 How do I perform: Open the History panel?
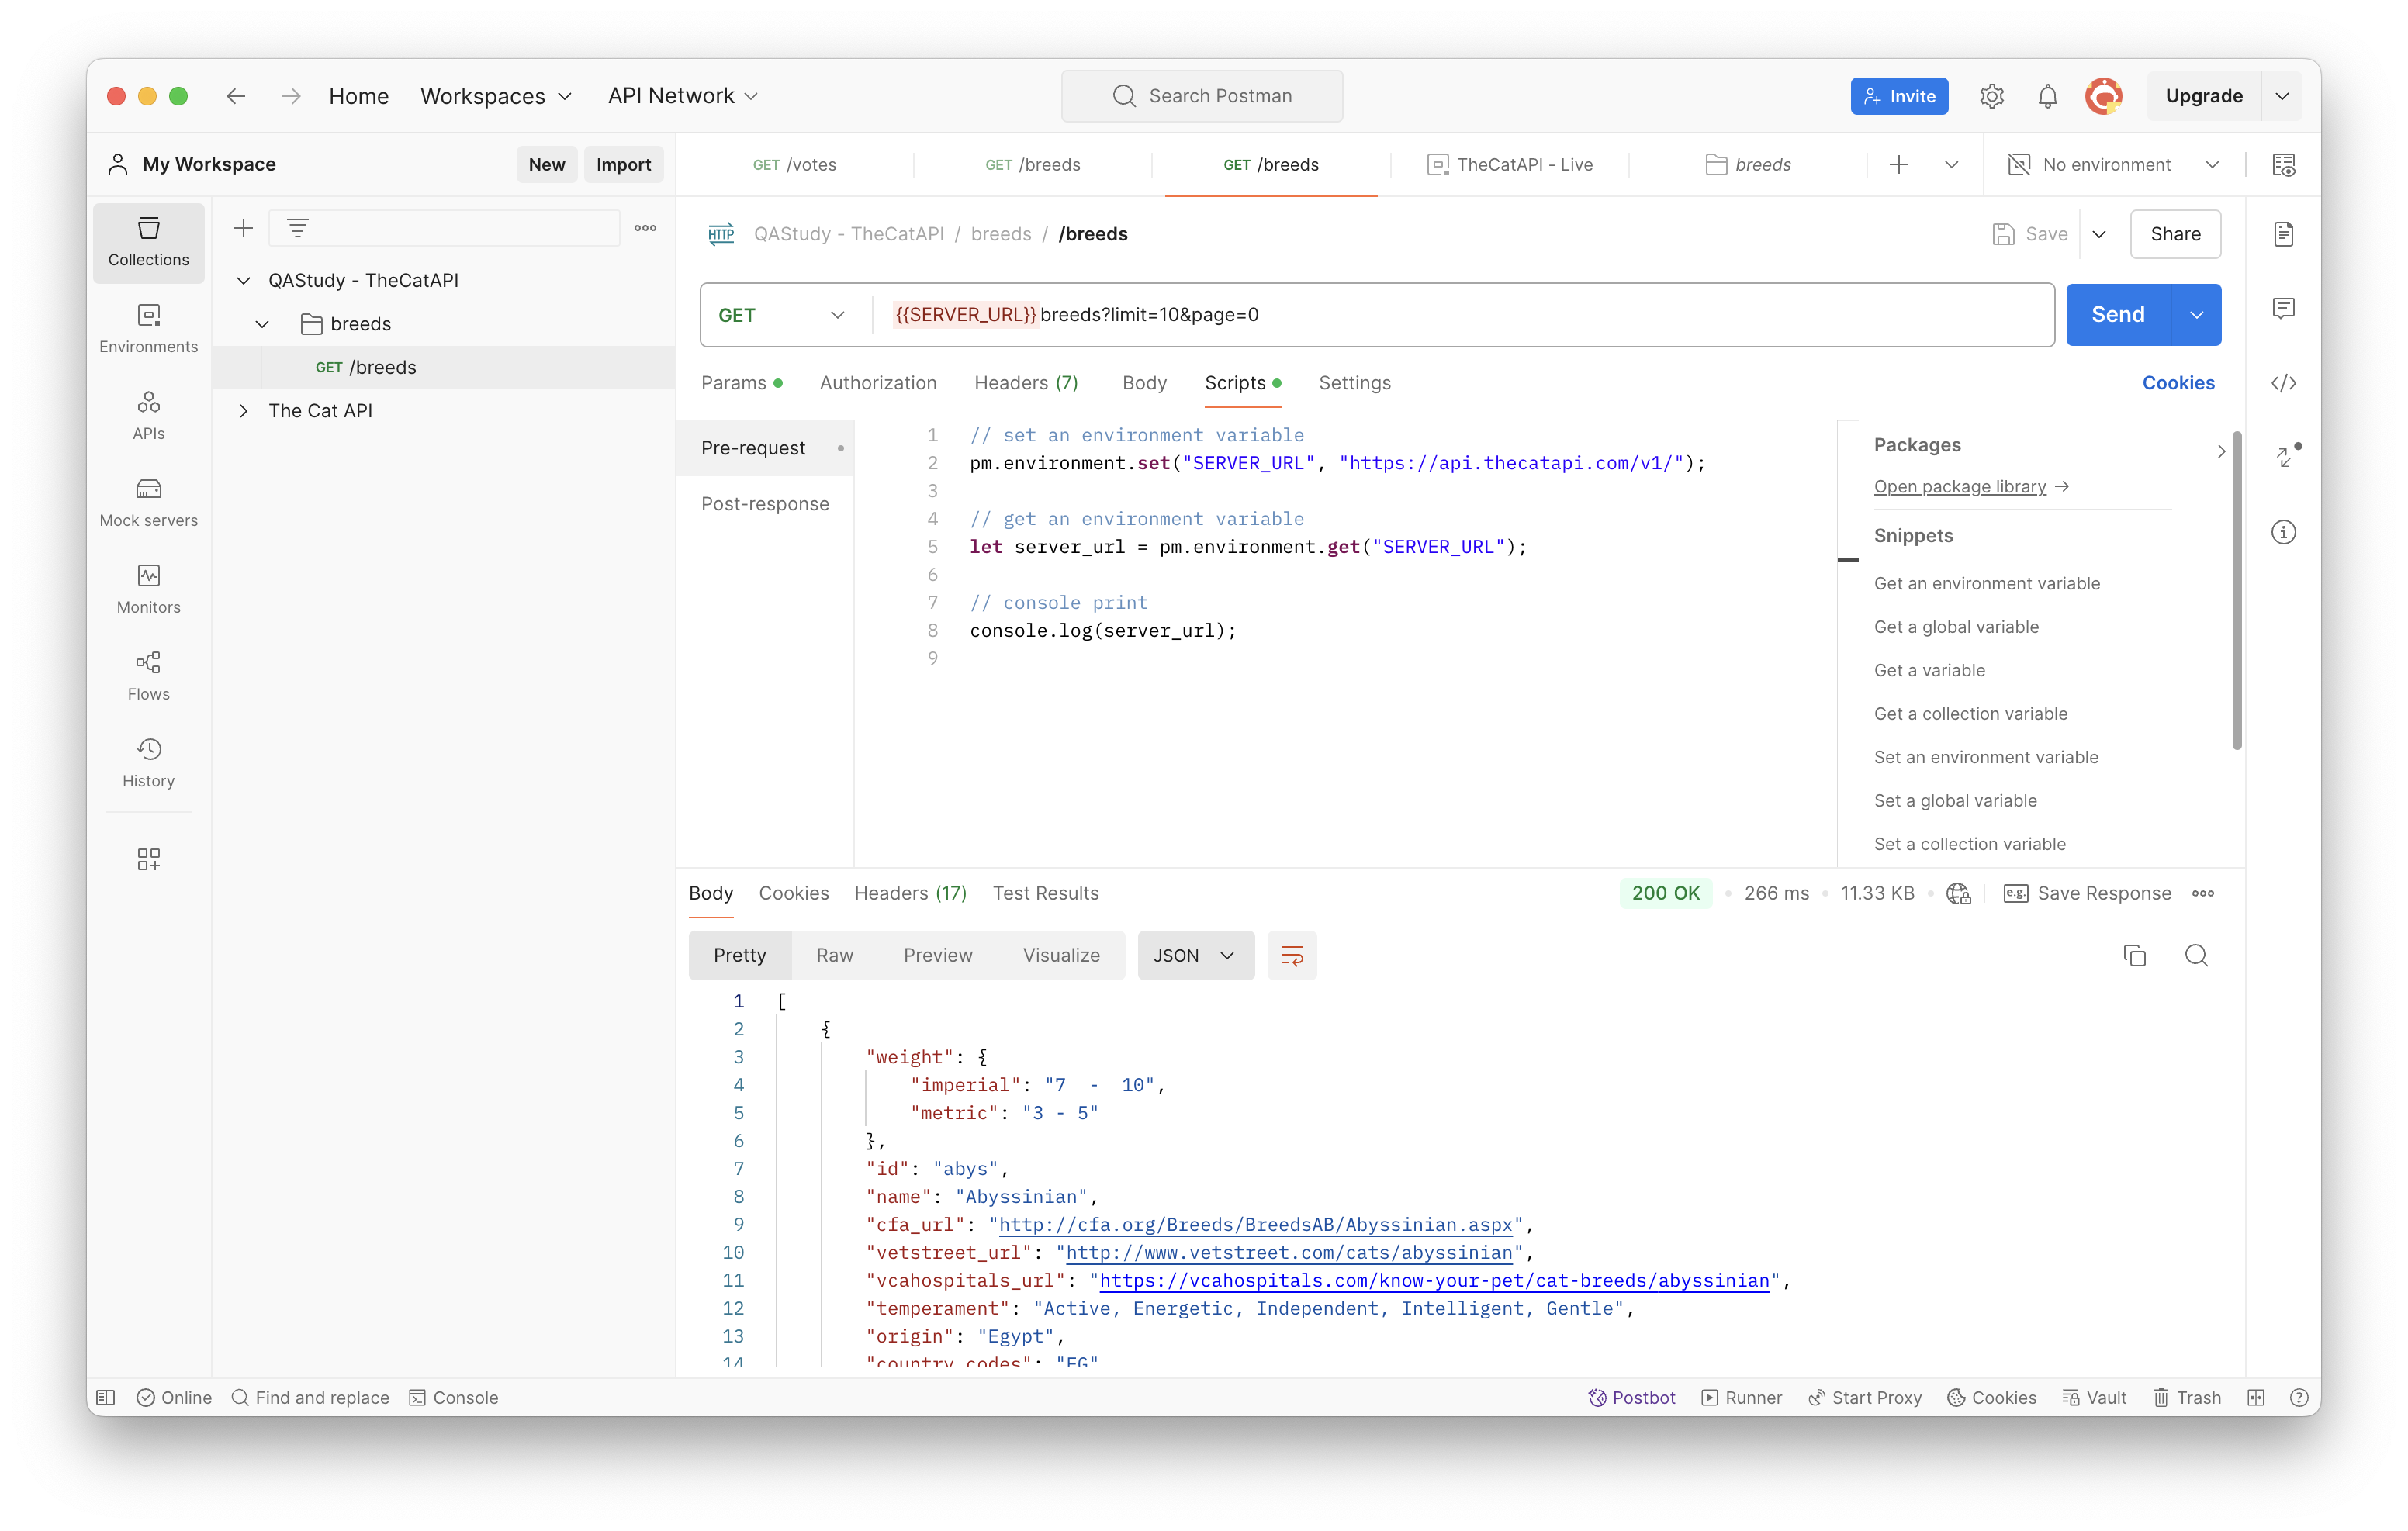click(148, 763)
